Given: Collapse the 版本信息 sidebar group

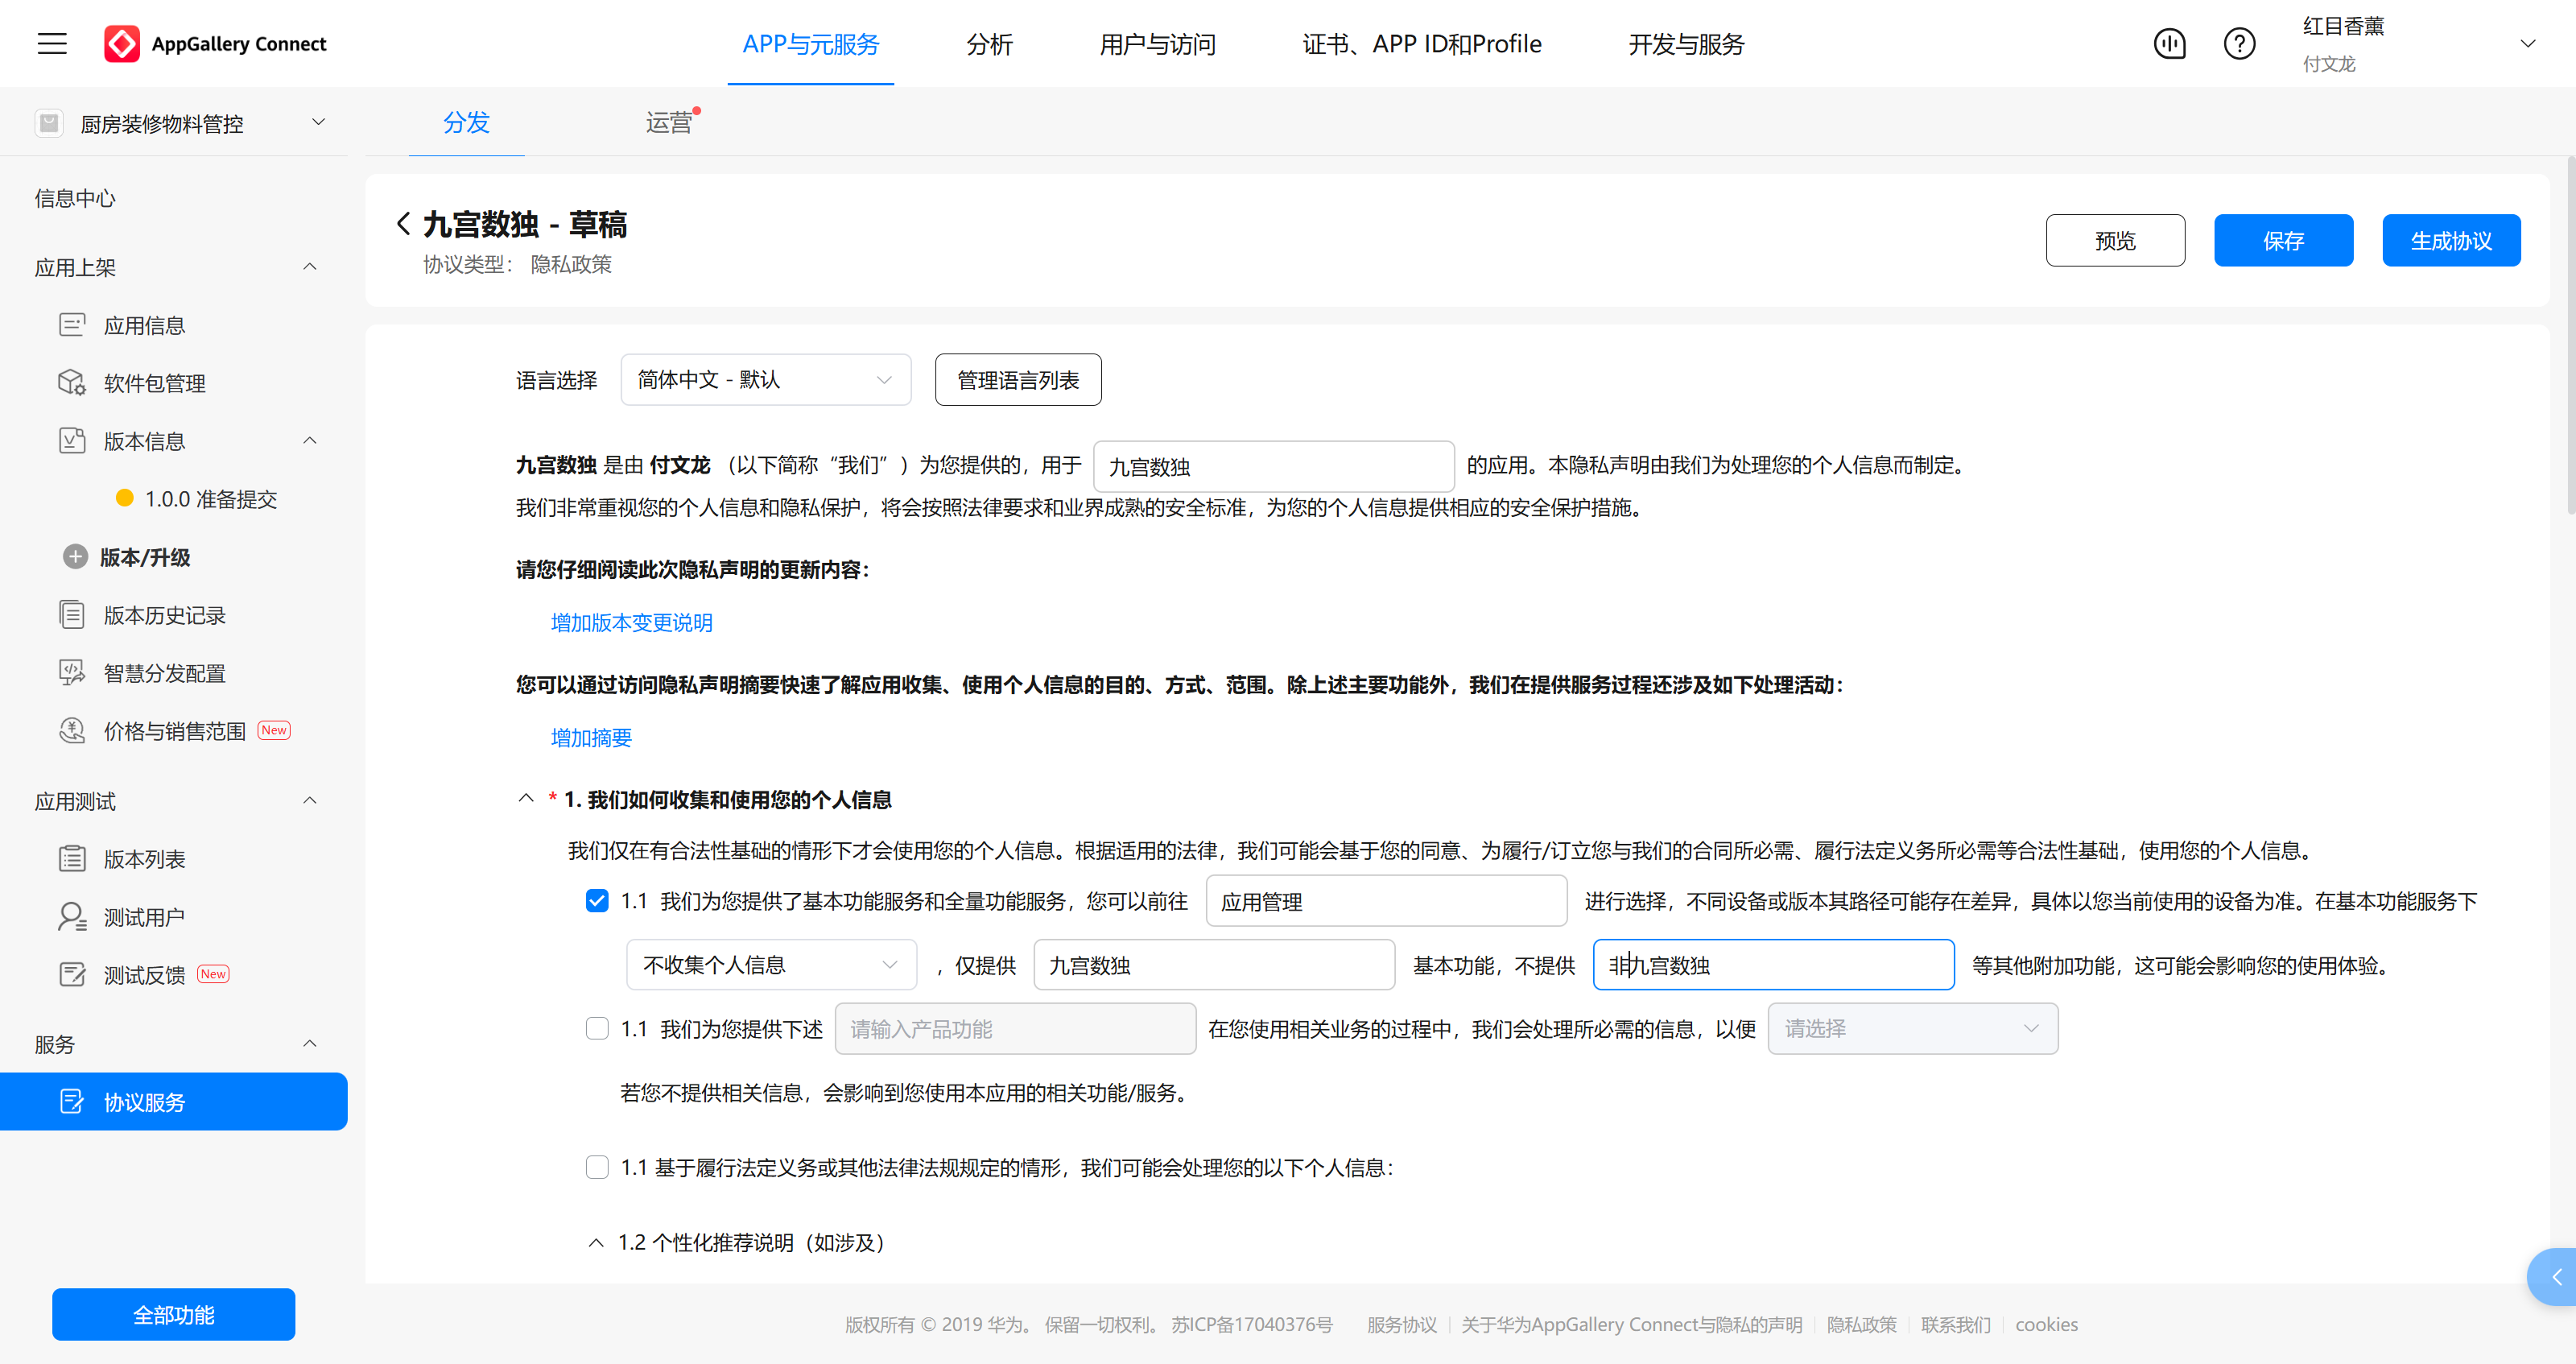Looking at the screenshot, I should pyautogui.click(x=310, y=441).
